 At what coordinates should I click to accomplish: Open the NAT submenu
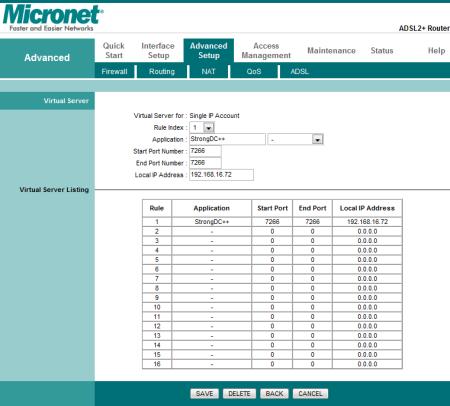pyautogui.click(x=208, y=71)
